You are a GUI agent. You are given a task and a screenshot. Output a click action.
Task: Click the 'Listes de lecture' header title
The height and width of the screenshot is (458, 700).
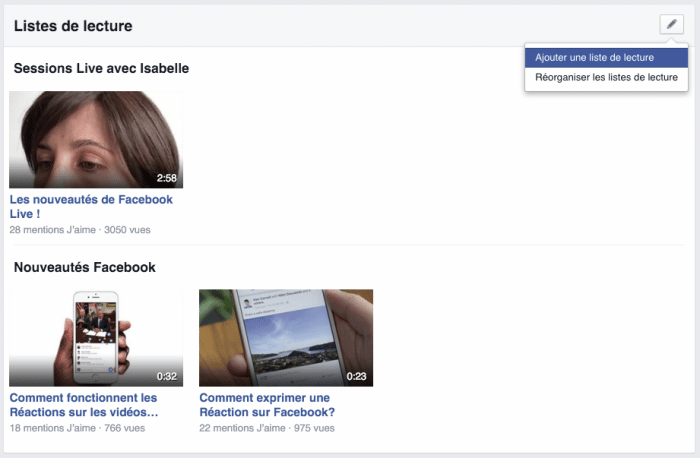pos(73,26)
